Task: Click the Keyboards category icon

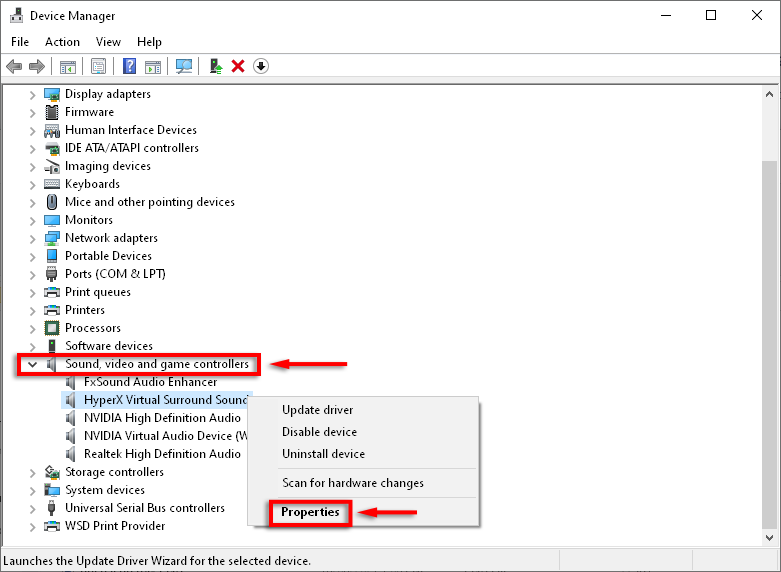Action: coord(52,184)
